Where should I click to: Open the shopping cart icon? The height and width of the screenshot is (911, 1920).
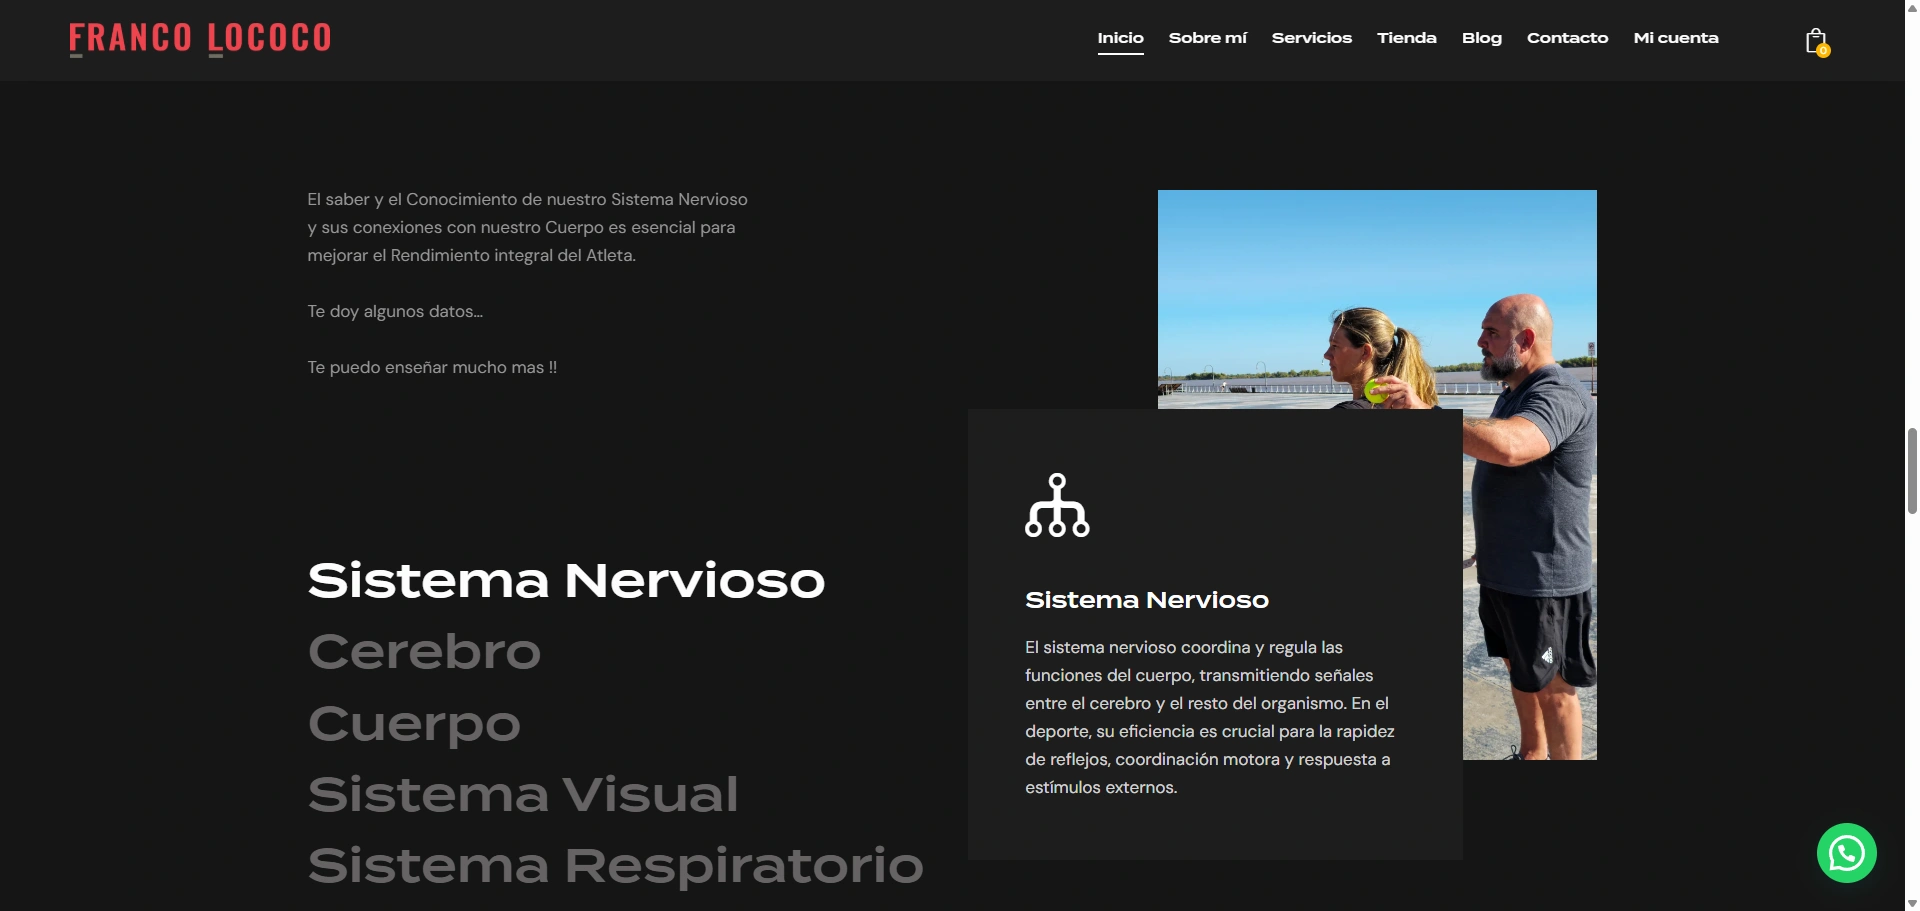tap(1816, 41)
